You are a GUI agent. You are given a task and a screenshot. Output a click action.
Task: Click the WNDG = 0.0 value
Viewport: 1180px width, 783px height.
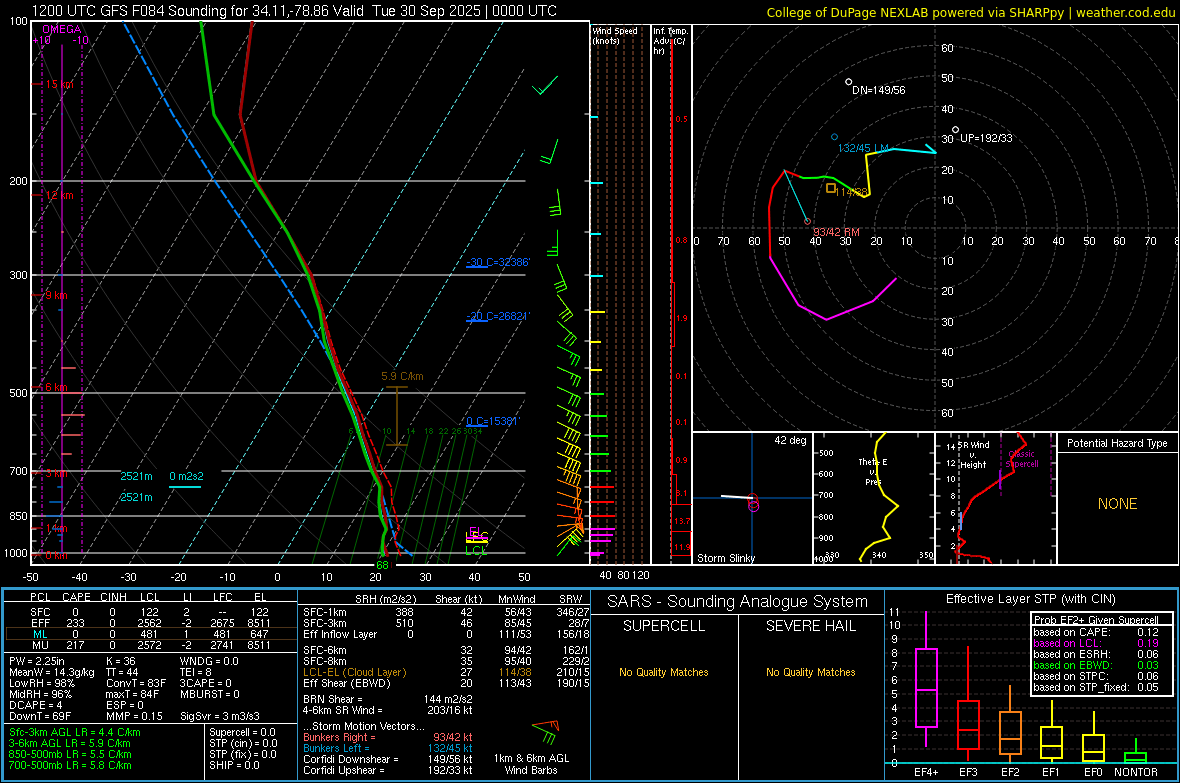[x=209, y=661]
